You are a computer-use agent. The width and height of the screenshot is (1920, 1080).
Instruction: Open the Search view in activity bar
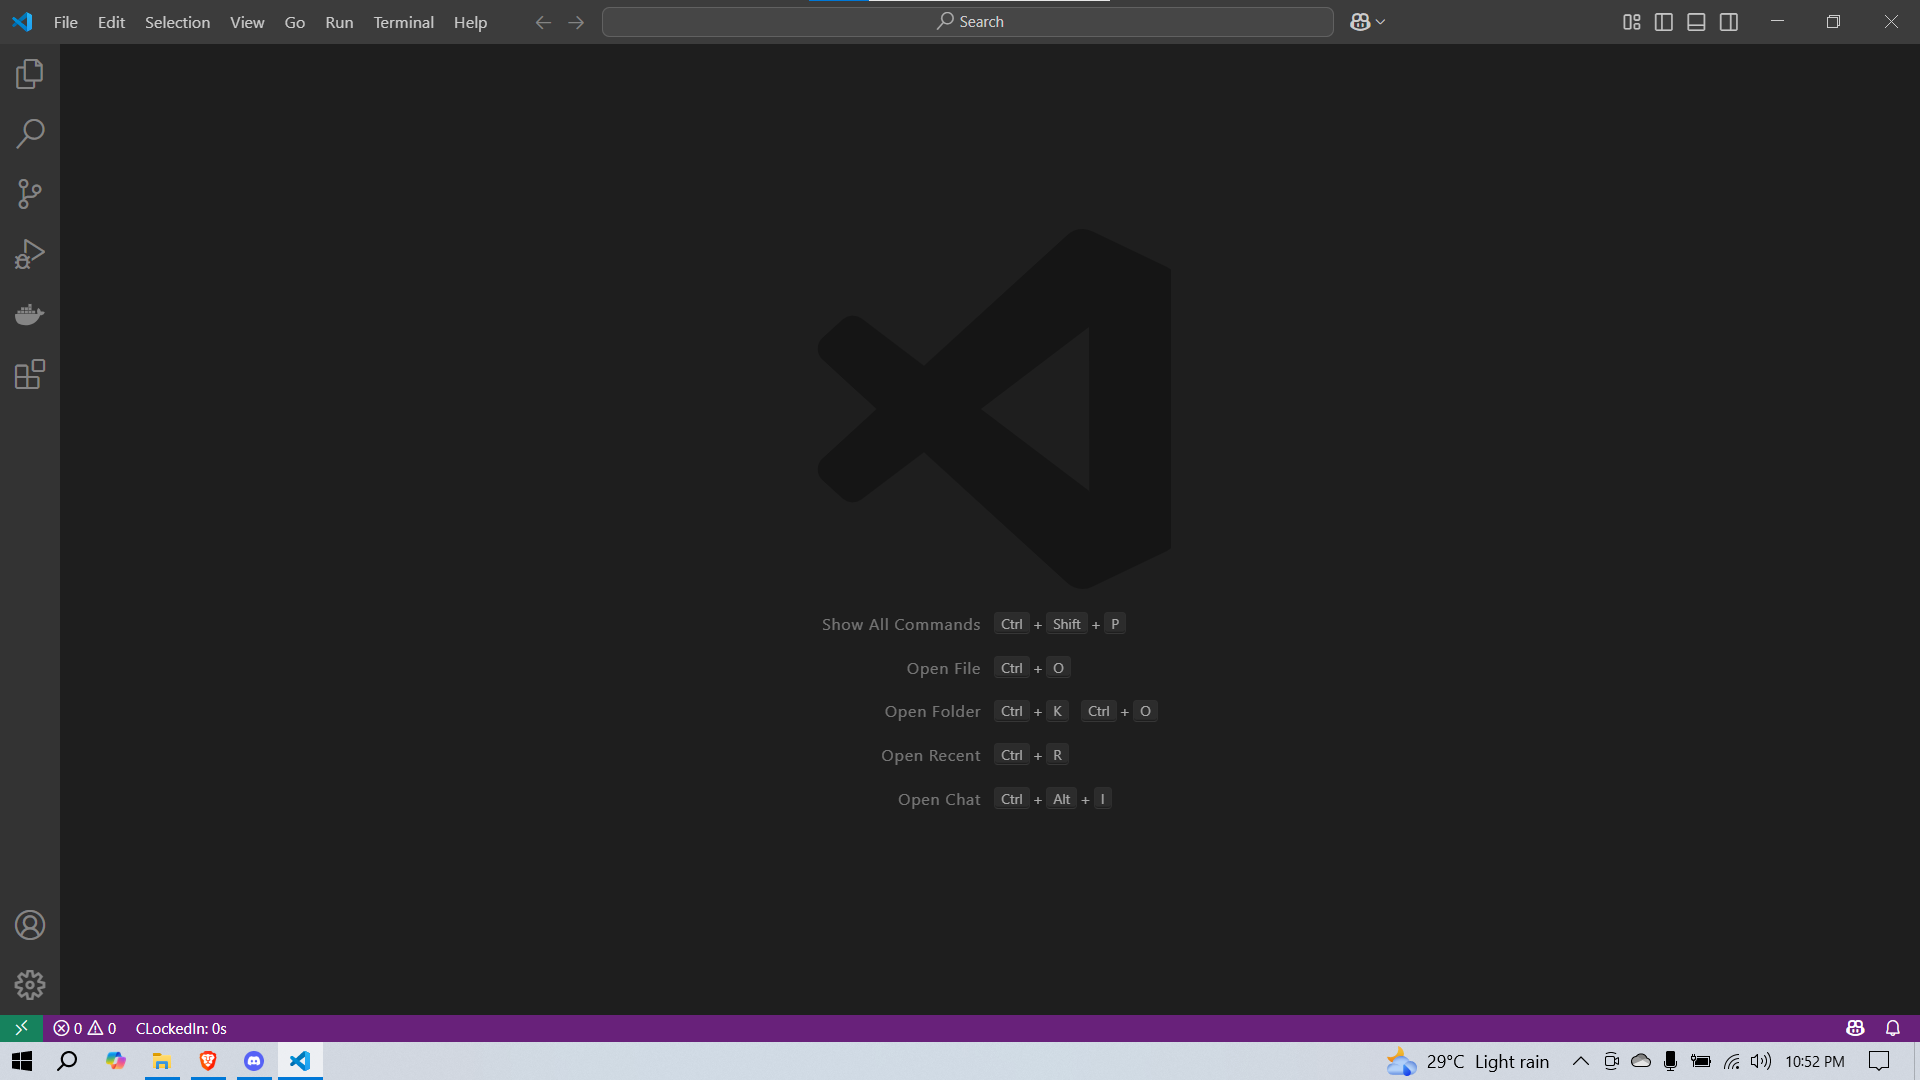coord(30,134)
